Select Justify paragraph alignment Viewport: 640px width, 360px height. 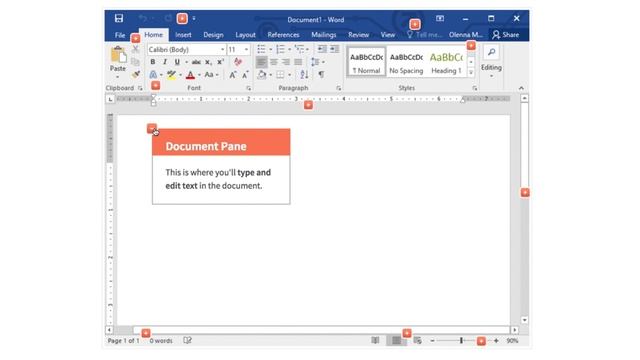[x=298, y=62]
